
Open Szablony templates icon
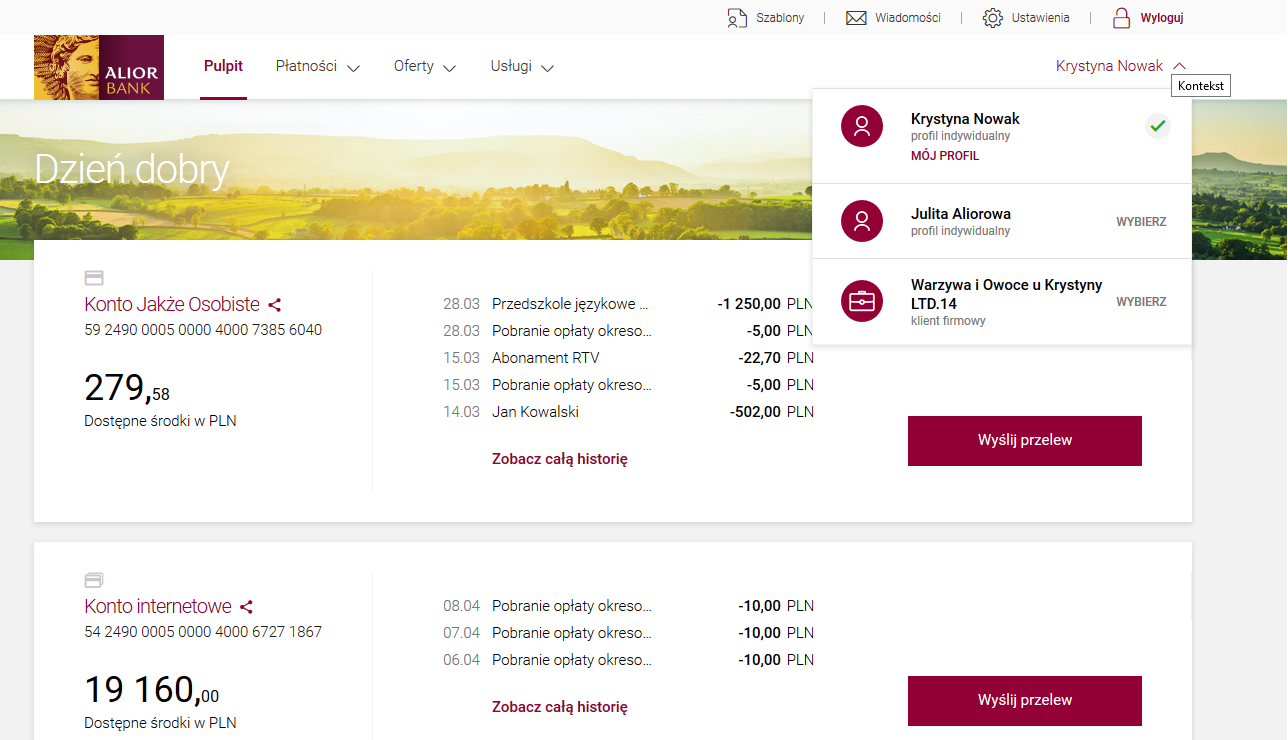pyautogui.click(x=737, y=18)
